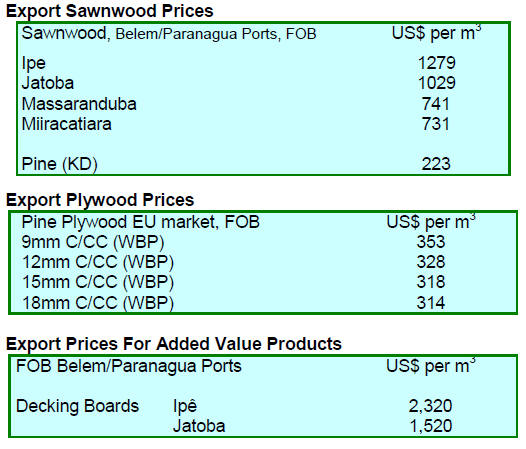Click the Decking Boards label
Viewport: 526px width, 449px height.
pyautogui.click(x=77, y=406)
